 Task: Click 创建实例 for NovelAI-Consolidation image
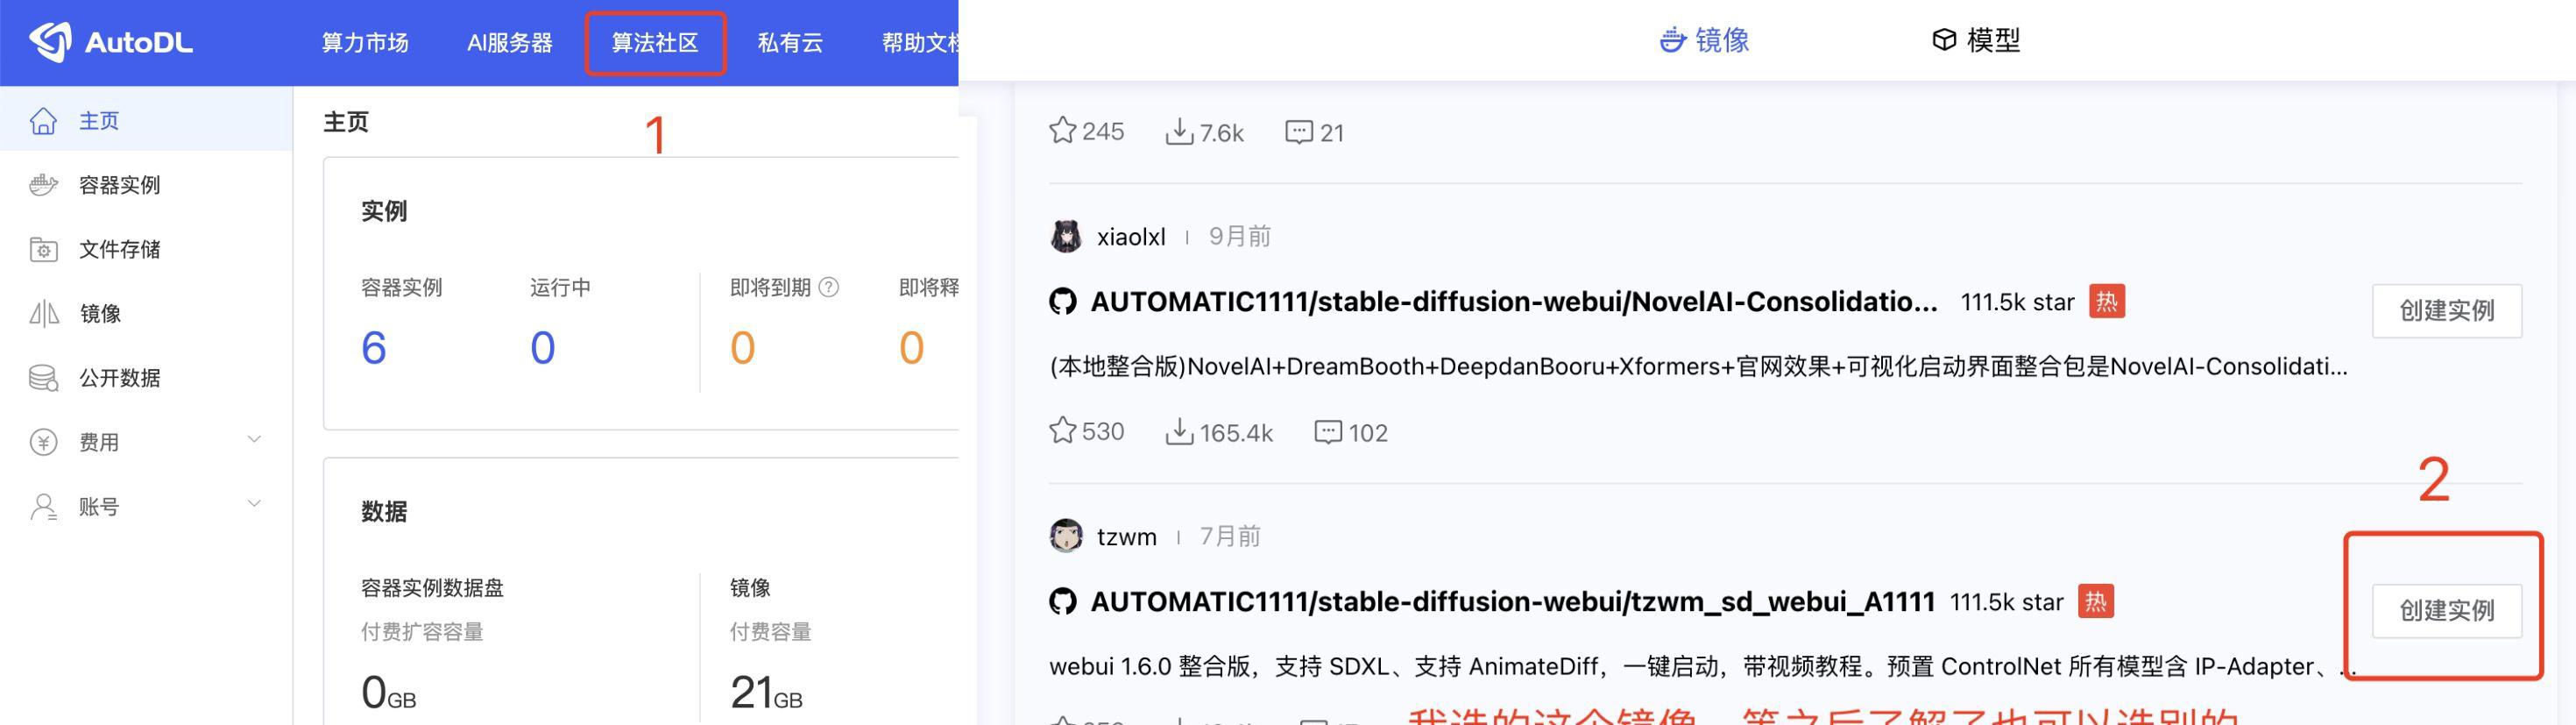coord(2446,311)
